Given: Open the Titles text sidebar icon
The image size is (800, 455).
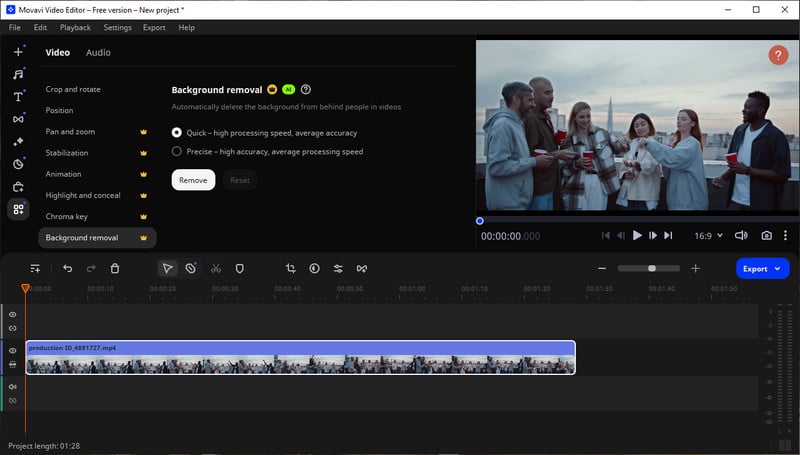Looking at the screenshot, I should coord(18,97).
